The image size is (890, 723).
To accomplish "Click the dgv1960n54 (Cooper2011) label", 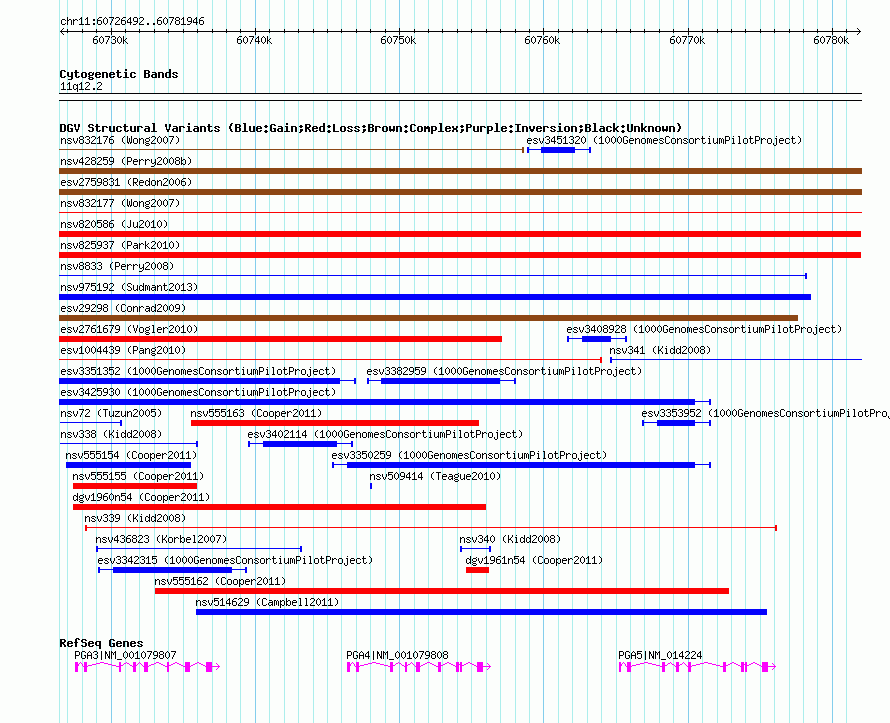I will [x=141, y=497].
